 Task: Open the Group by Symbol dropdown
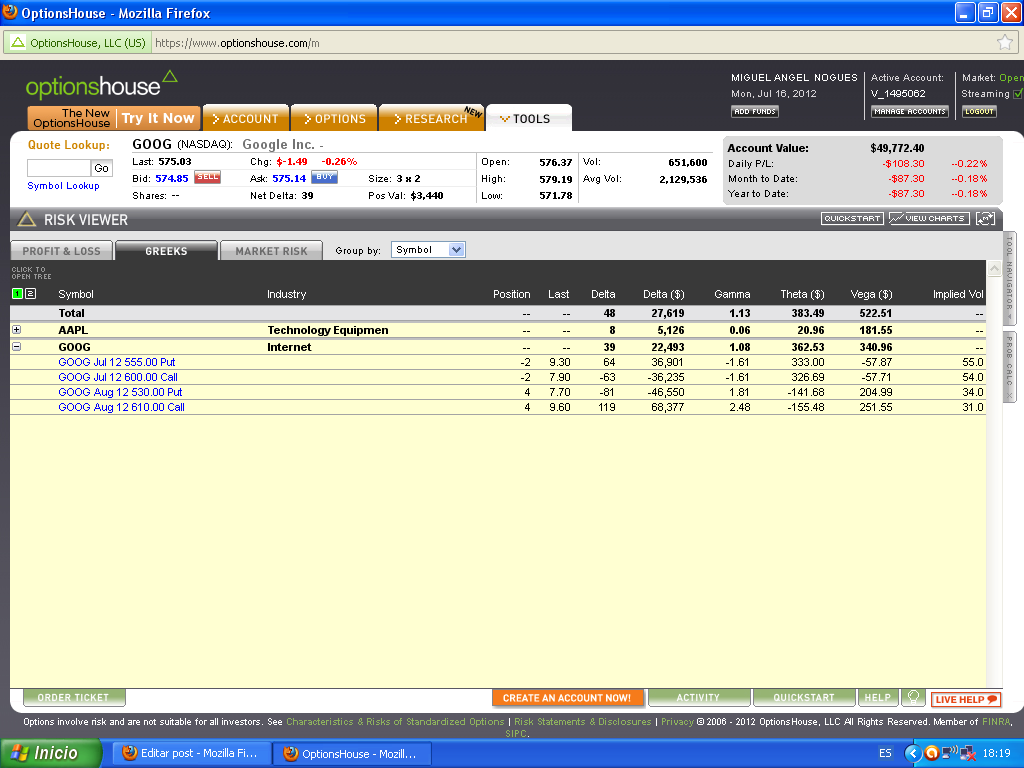point(428,249)
